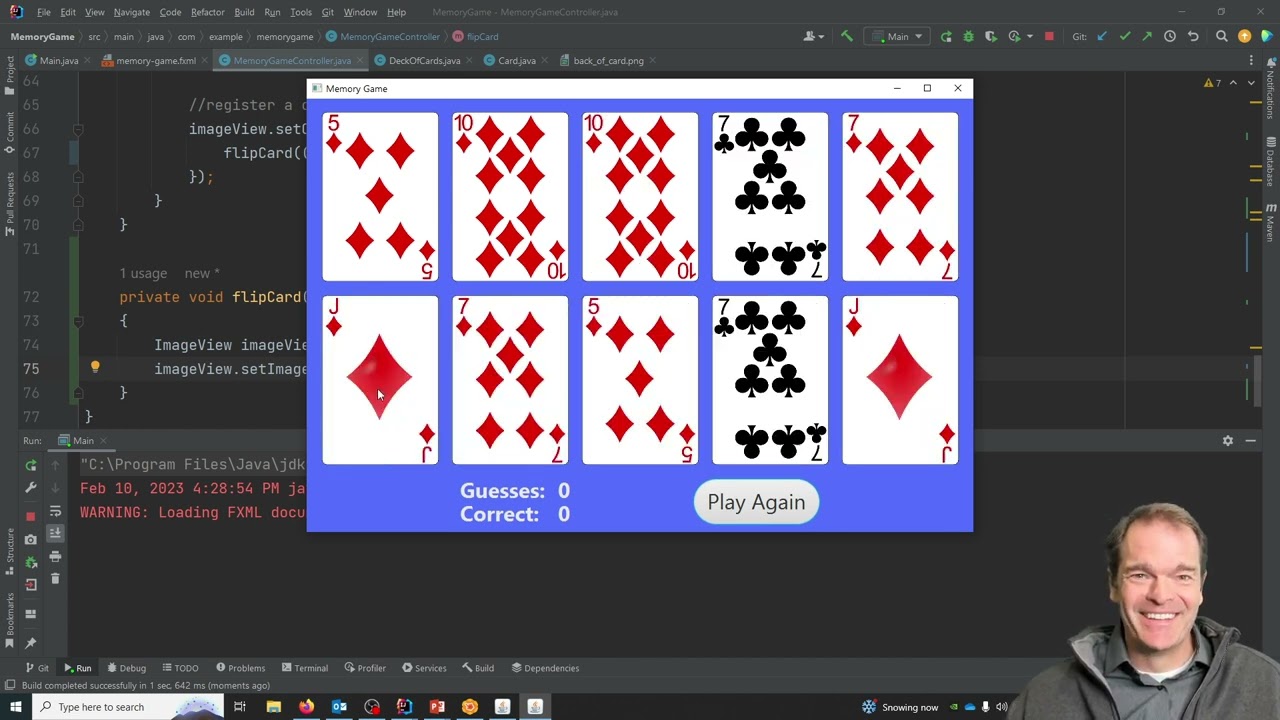Click the Rollback undo arrow icon

1193,37
